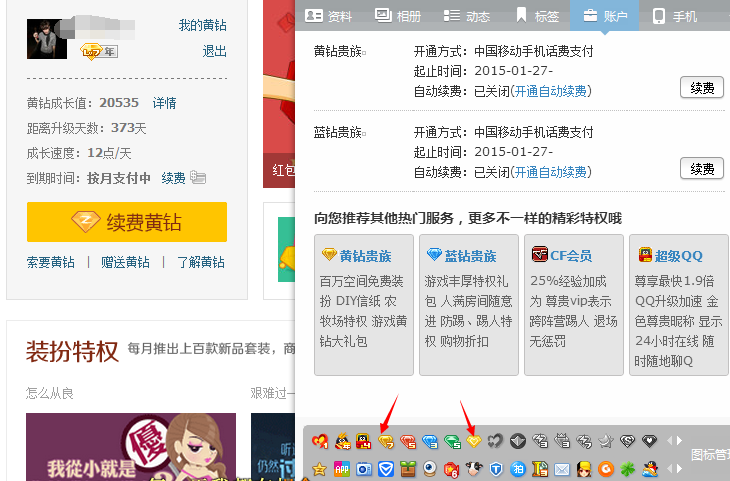Image resolution: width=730 pixels, height=481 pixels.
Task: Click the green four-leaf clover icon
Action: click(x=628, y=468)
